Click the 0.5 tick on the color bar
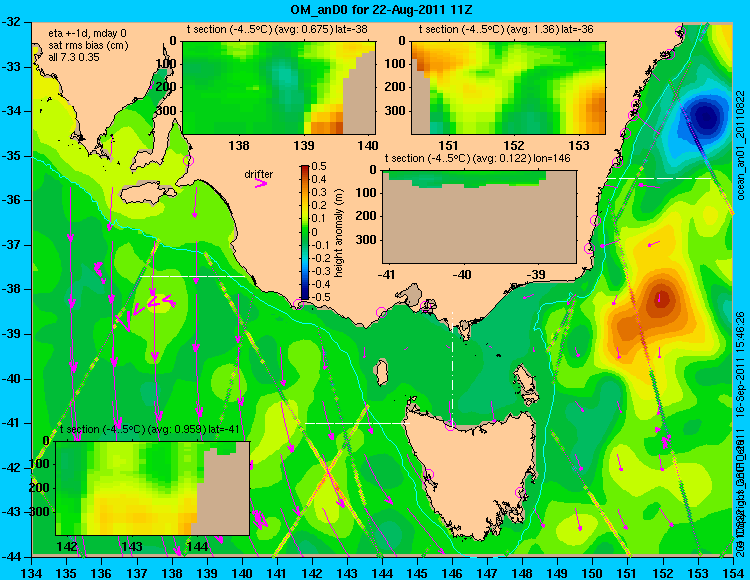The width and height of the screenshot is (750, 580). [319, 166]
